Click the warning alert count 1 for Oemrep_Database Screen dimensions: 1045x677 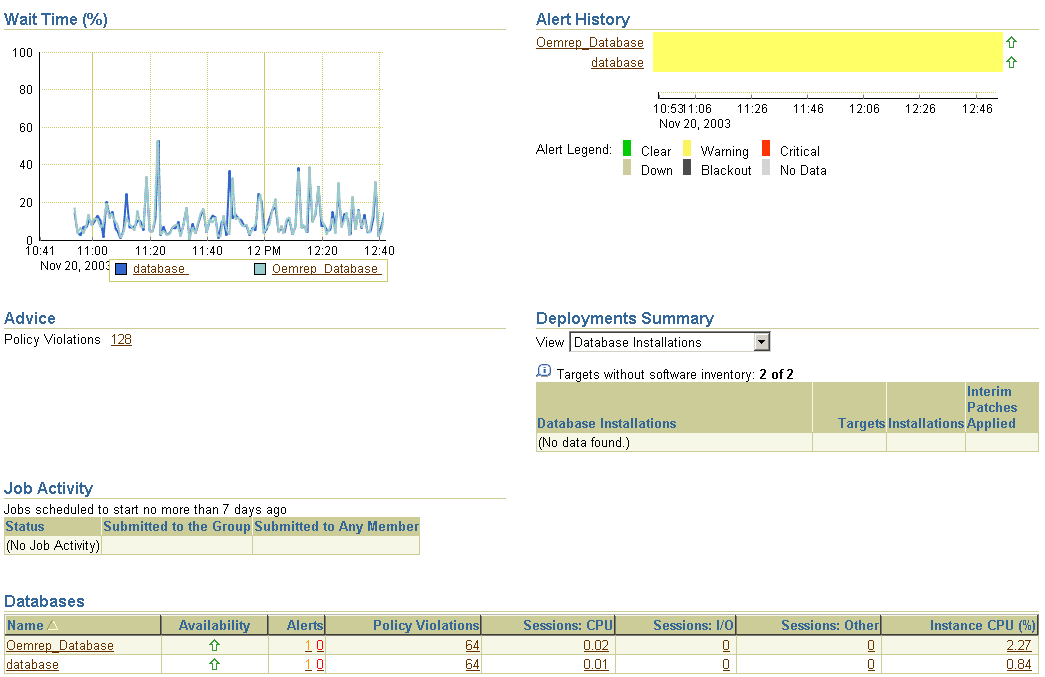[x=308, y=646]
